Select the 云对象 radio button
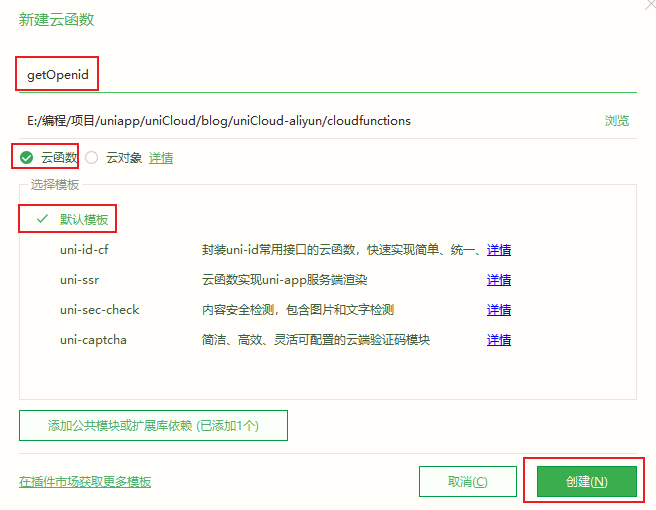 (x=92, y=158)
